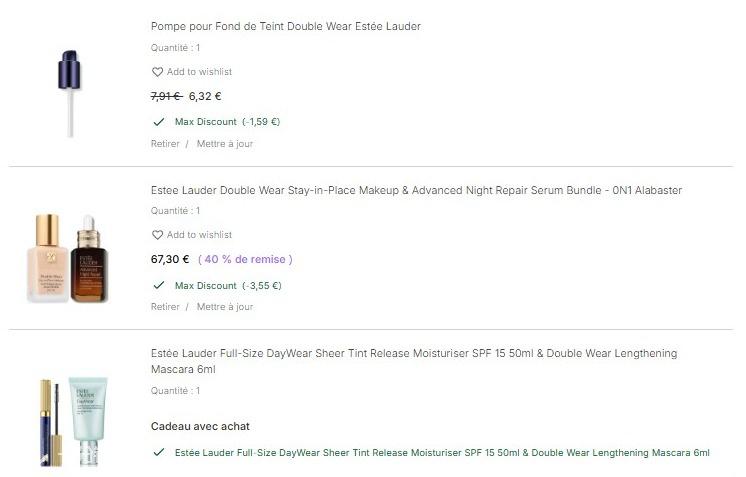Click heart icon for Pompe Fond de Teint
The width and height of the screenshot is (746, 477).
[157, 72]
